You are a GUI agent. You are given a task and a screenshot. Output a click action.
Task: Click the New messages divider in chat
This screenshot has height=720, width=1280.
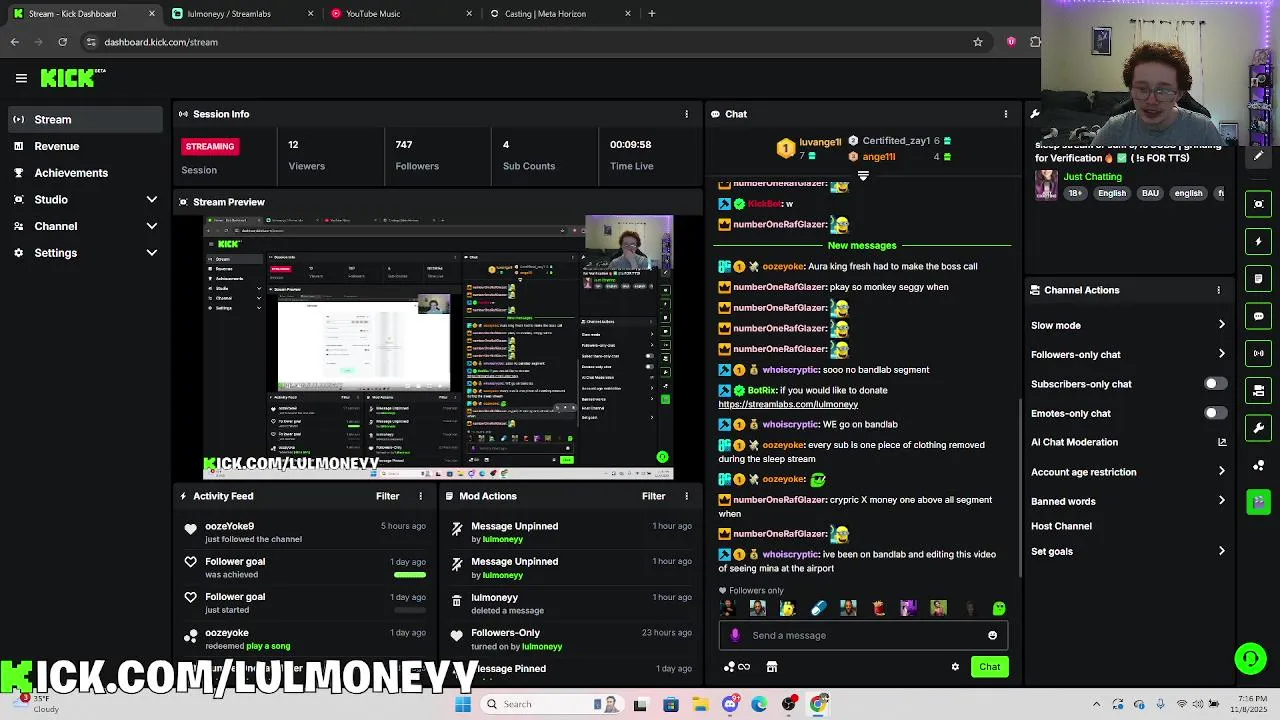coord(862,246)
